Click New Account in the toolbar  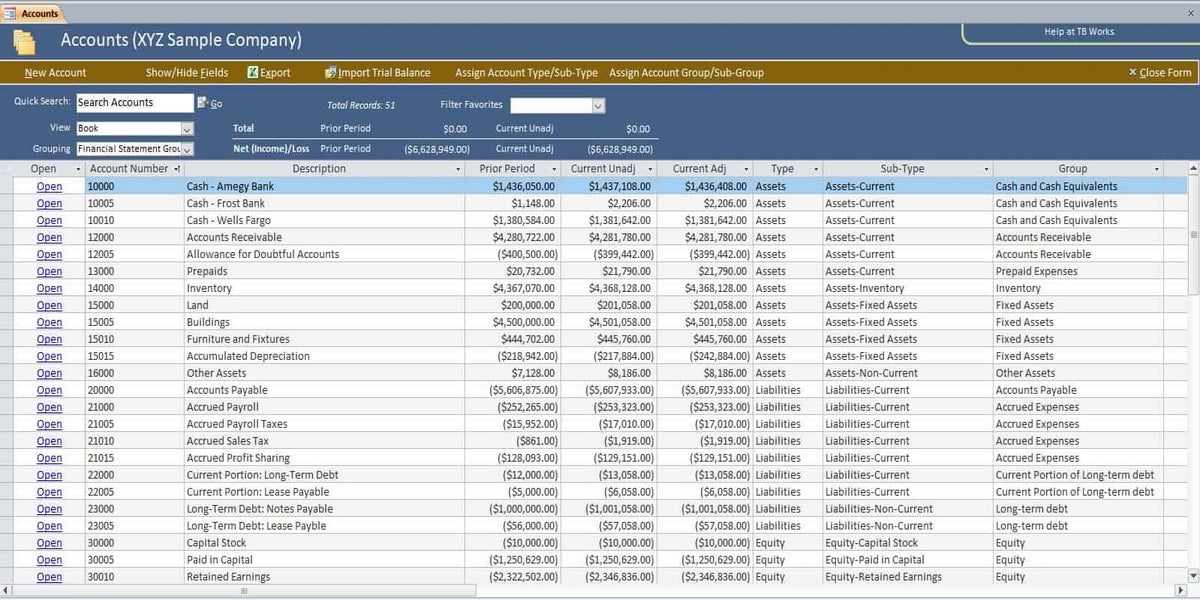coord(55,73)
